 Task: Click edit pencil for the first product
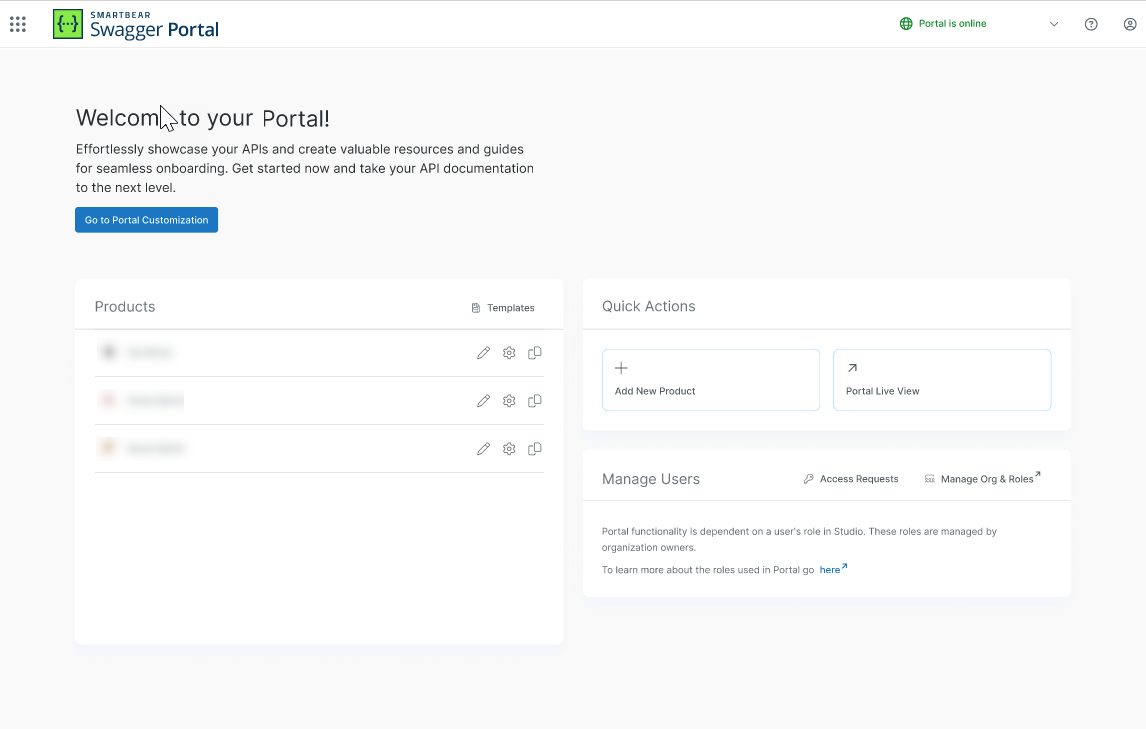click(483, 353)
